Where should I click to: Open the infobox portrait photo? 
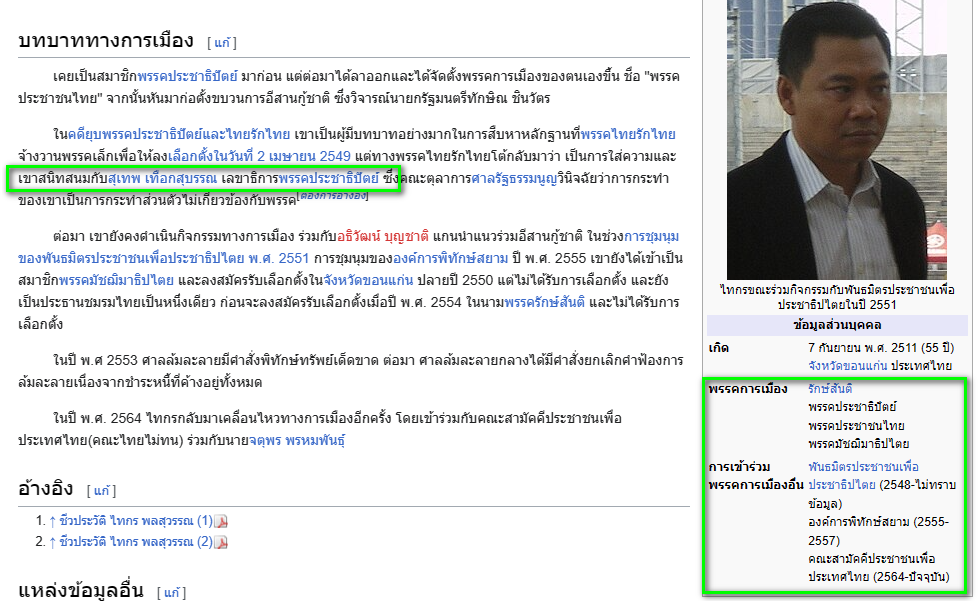pos(837,140)
